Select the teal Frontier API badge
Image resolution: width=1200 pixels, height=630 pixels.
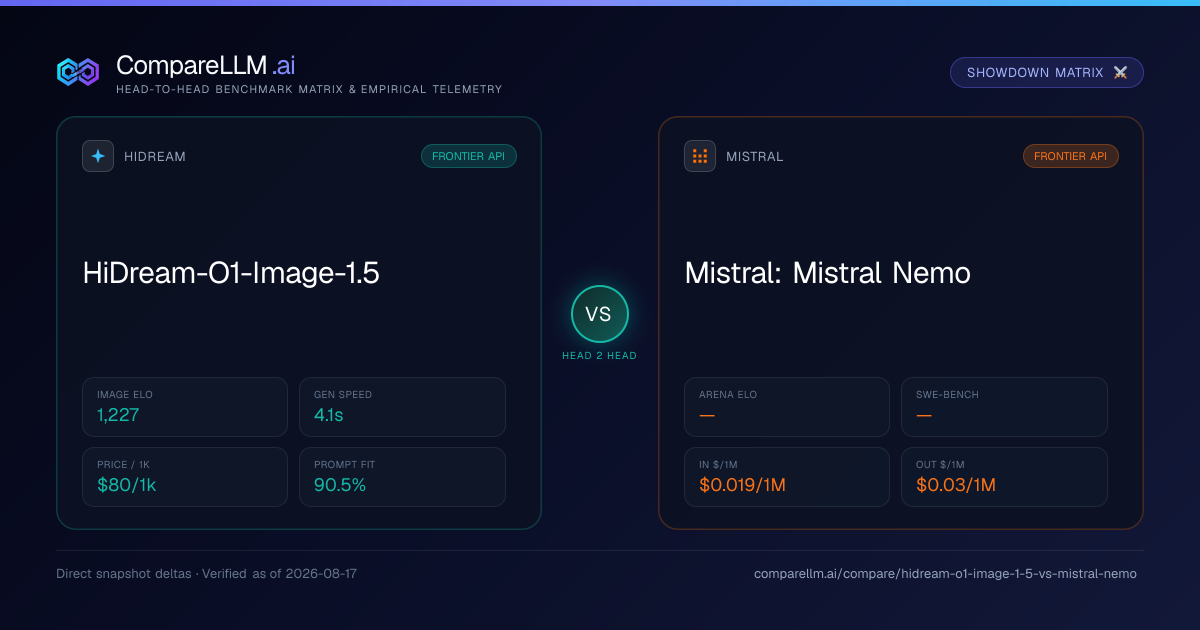click(x=469, y=156)
